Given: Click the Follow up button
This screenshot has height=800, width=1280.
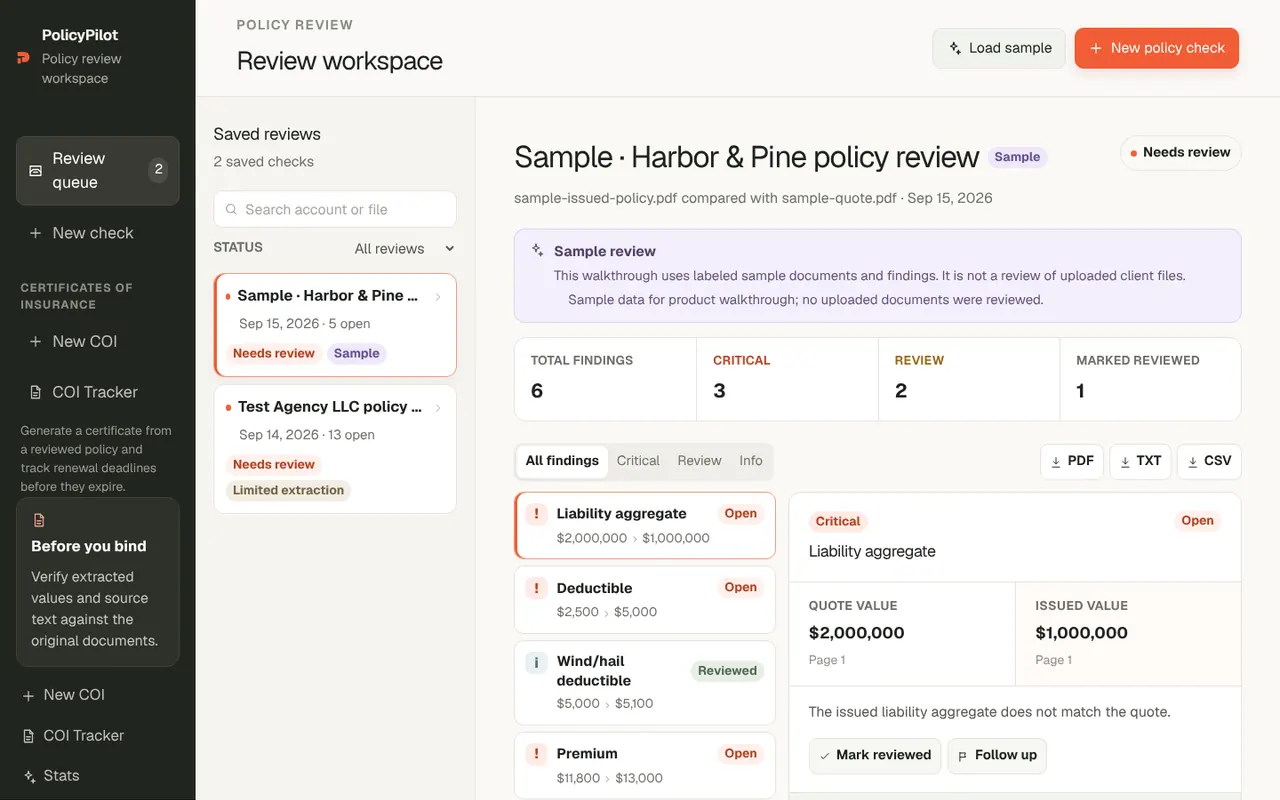Looking at the screenshot, I should click(x=997, y=755).
